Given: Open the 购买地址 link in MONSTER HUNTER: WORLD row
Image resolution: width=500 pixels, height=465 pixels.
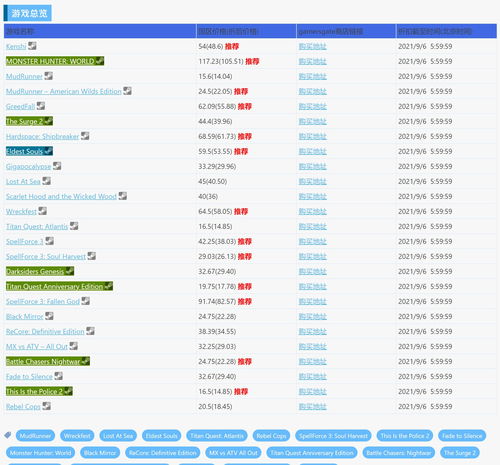Looking at the screenshot, I should click(313, 61).
